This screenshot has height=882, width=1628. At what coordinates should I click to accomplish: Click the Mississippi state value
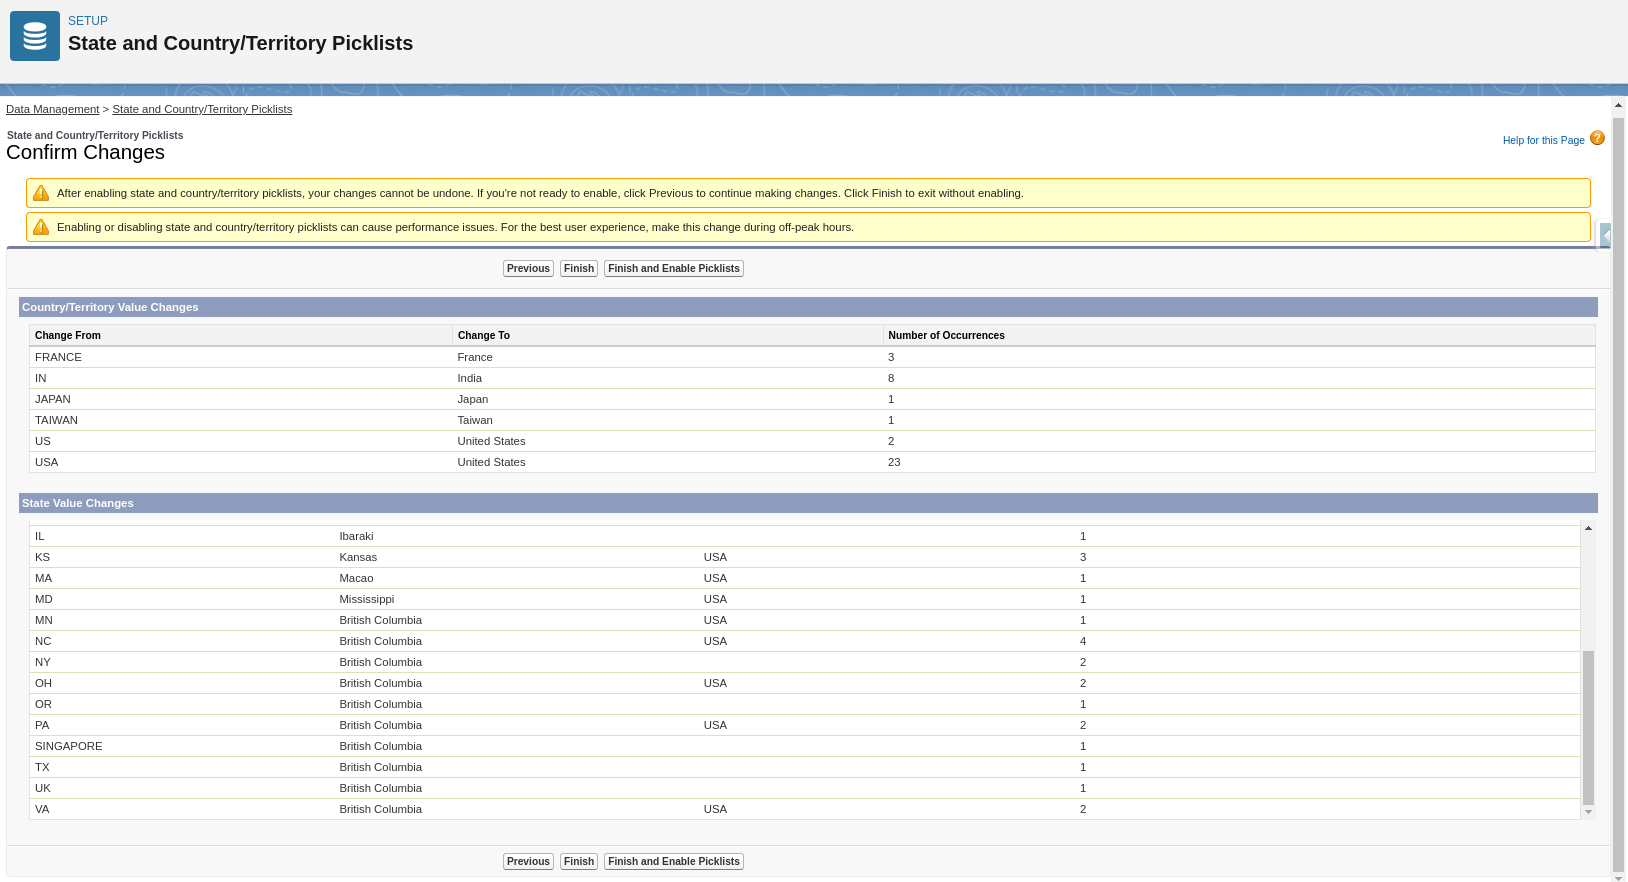(367, 599)
